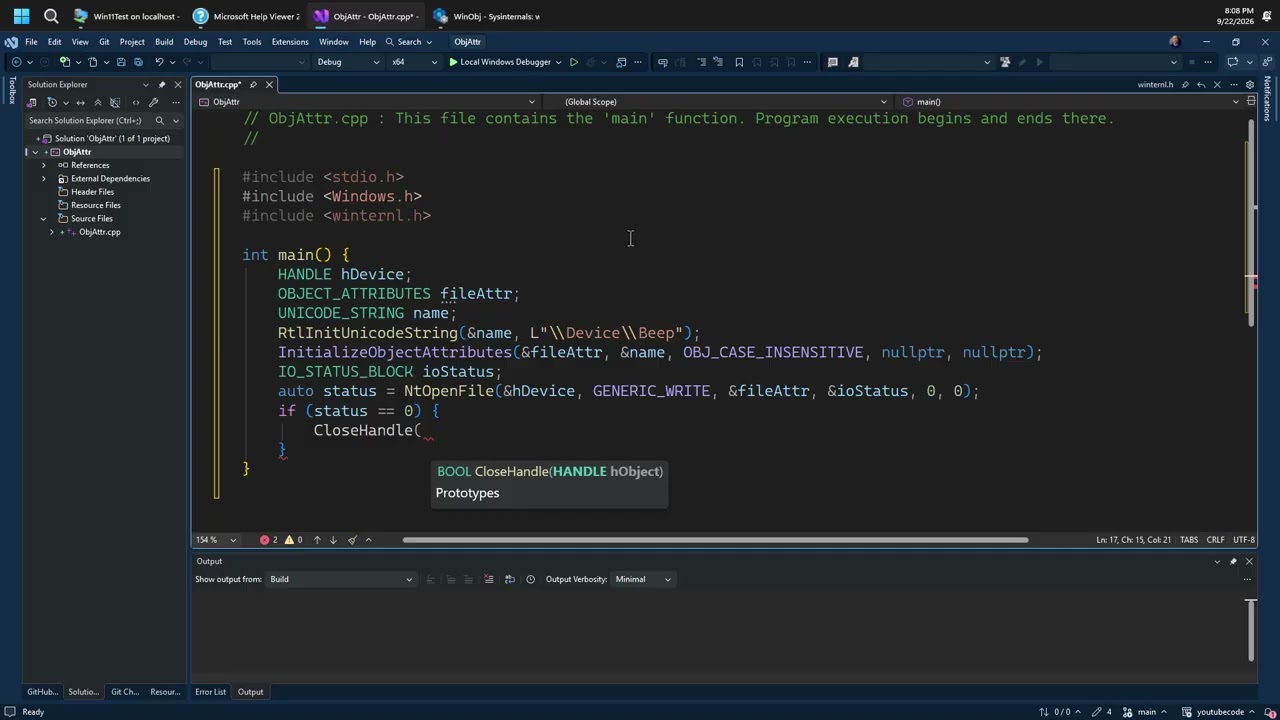Collapse the Source Files folder
The height and width of the screenshot is (720, 1280).
pyautogui.click(x=44, y=219)
